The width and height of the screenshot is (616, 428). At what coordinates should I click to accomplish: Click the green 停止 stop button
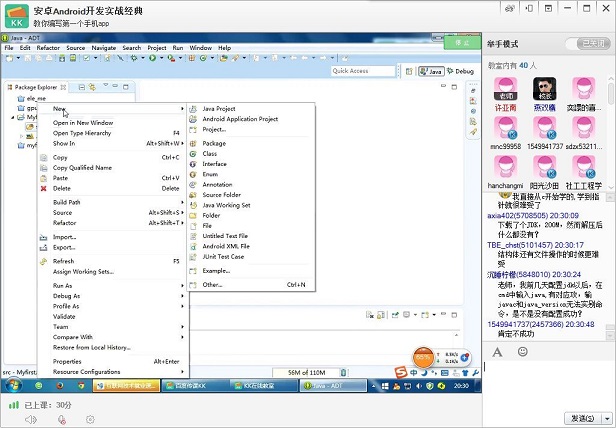point(462,43)
